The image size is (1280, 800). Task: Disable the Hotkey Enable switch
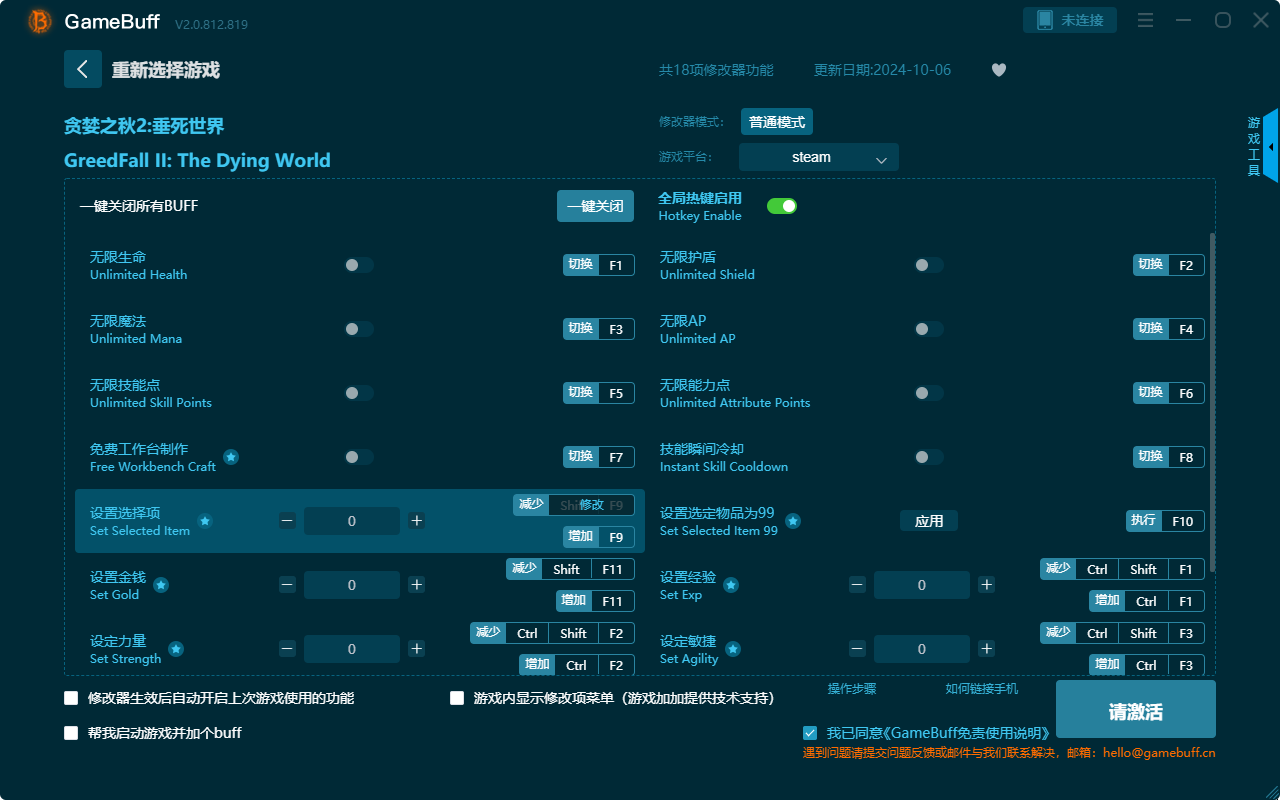[x=781, y=205]
